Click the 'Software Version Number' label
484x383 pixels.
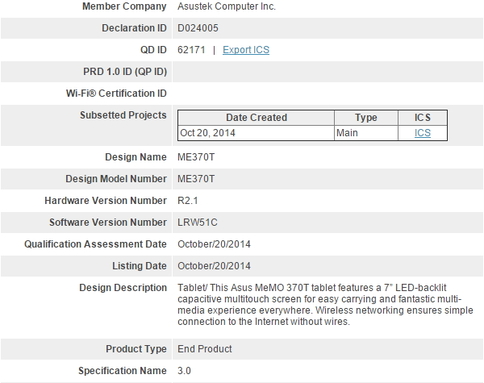tap(108, 222)
